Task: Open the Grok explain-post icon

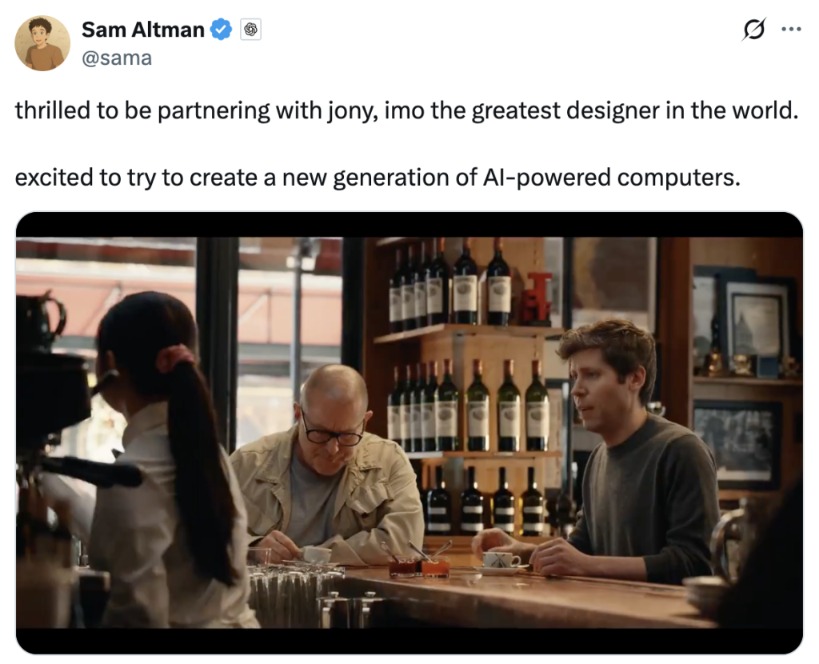Action: [754, 29]
